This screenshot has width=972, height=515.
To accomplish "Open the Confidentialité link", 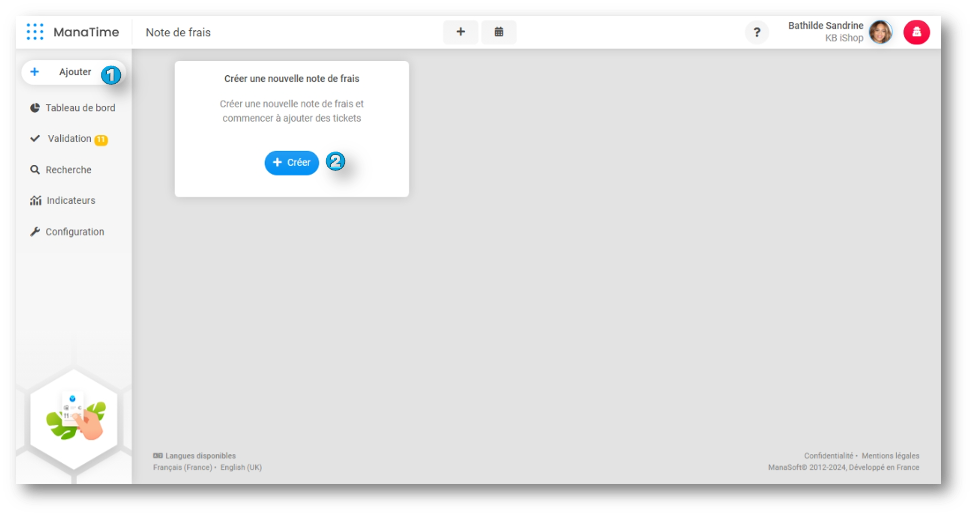I will [828, 456].
